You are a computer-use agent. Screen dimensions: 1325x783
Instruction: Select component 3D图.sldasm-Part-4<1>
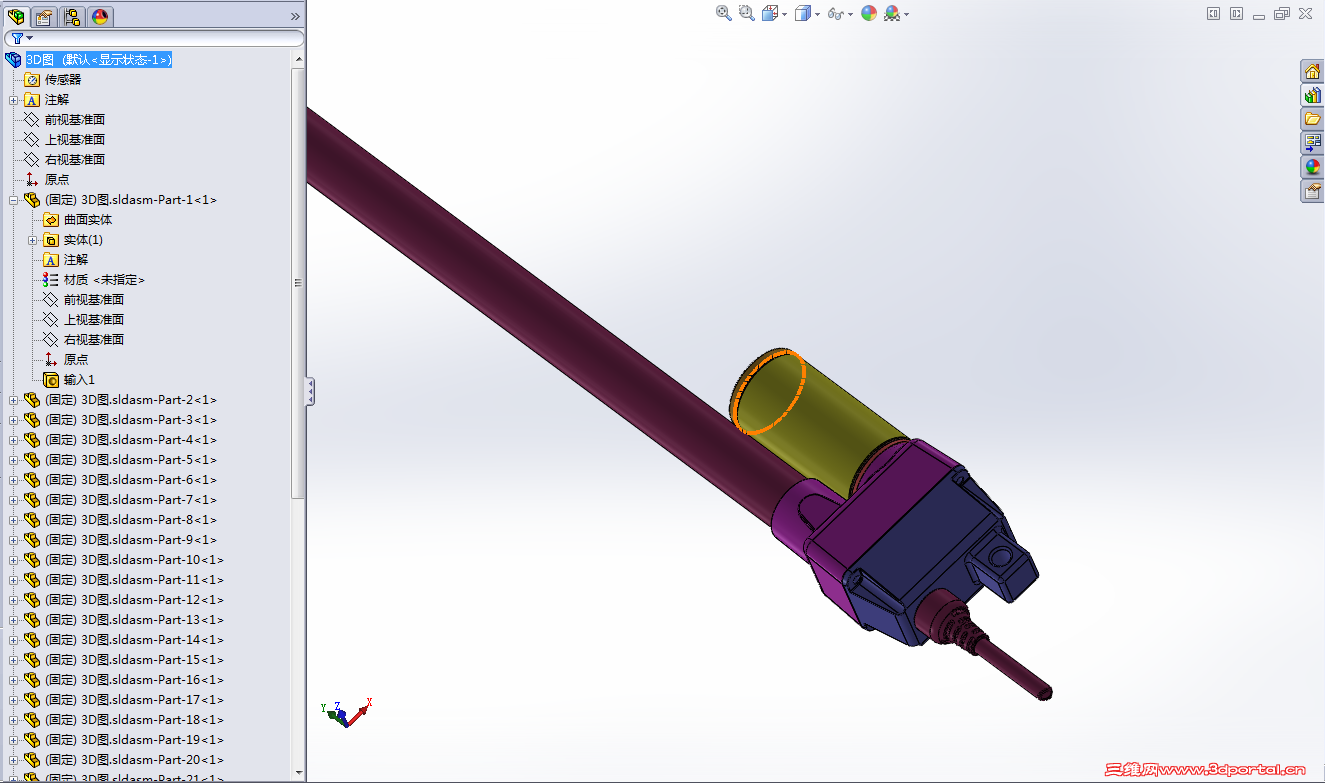(131, 440)
